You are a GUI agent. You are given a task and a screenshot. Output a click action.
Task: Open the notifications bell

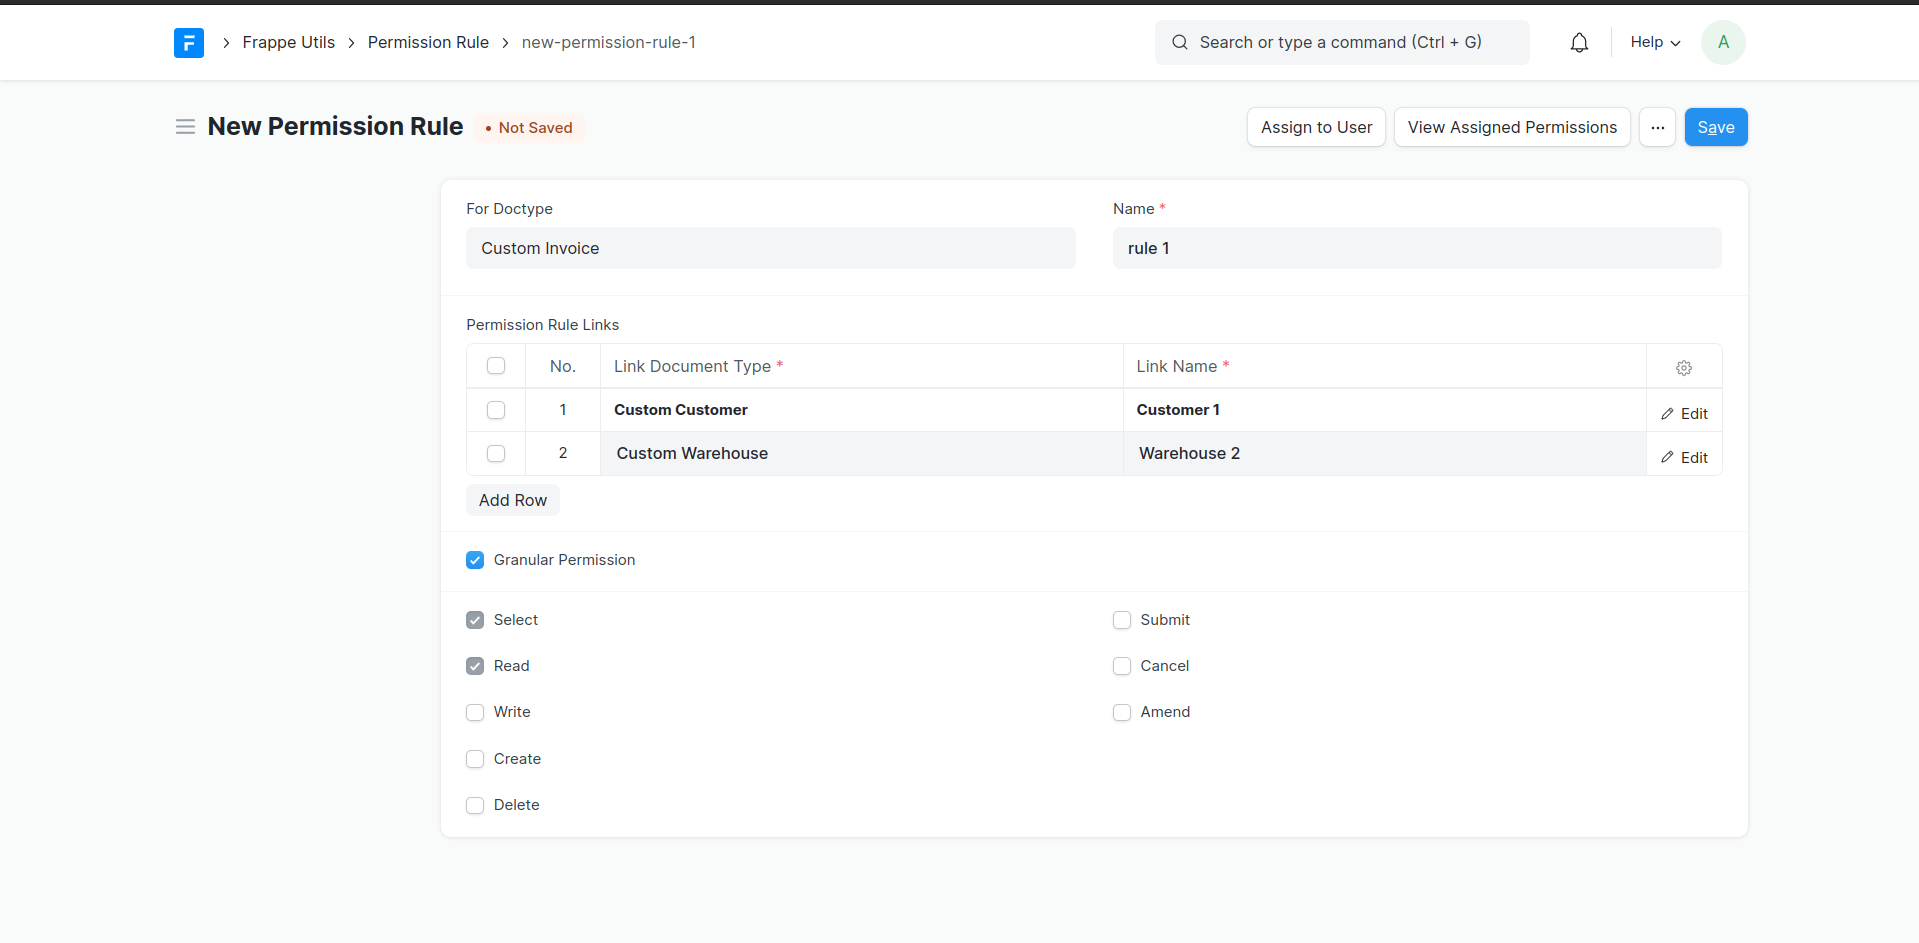(x=1579, y=42)
